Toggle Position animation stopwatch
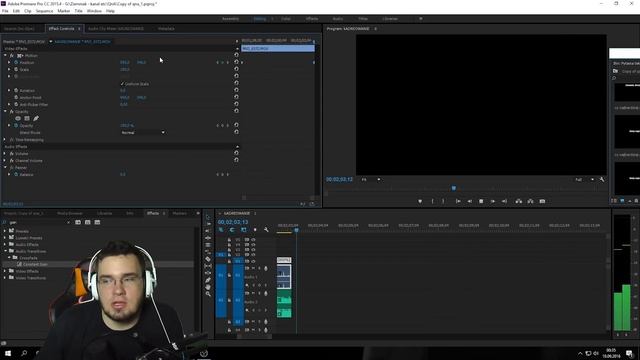Image resolution: width=640 pixels, height=360 pixels. [x=16, y=62]
